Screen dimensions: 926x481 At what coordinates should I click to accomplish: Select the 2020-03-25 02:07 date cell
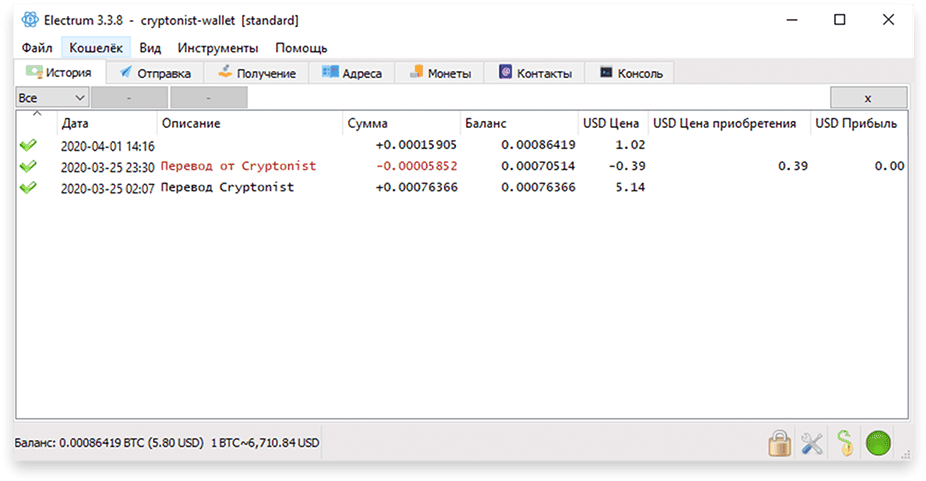click(107, 188)
